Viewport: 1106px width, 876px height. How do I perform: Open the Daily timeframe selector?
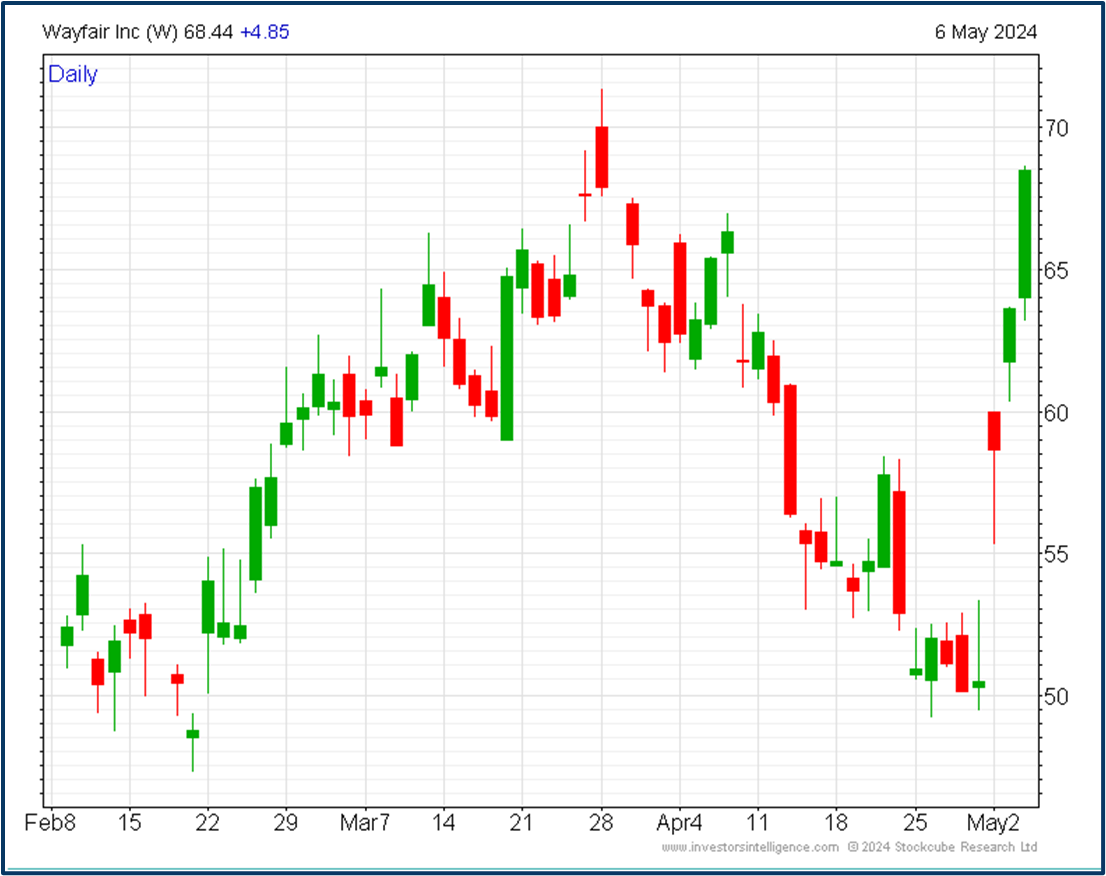[72, 74]
